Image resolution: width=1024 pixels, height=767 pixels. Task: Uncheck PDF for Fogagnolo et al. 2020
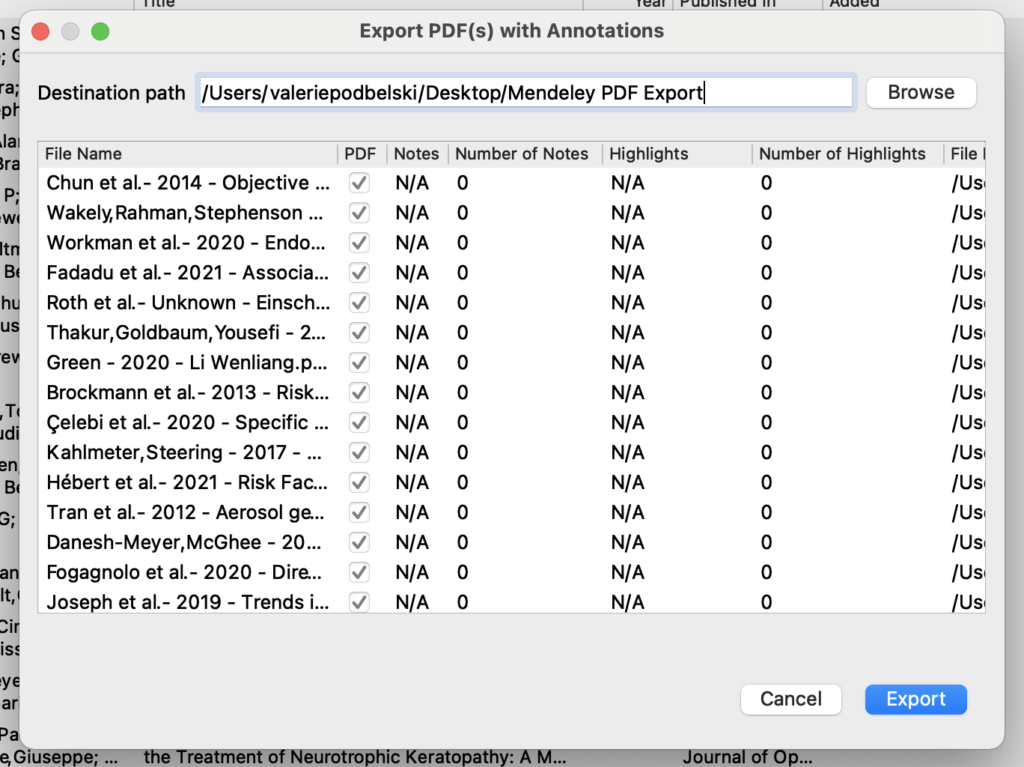[x=360, y=573]
